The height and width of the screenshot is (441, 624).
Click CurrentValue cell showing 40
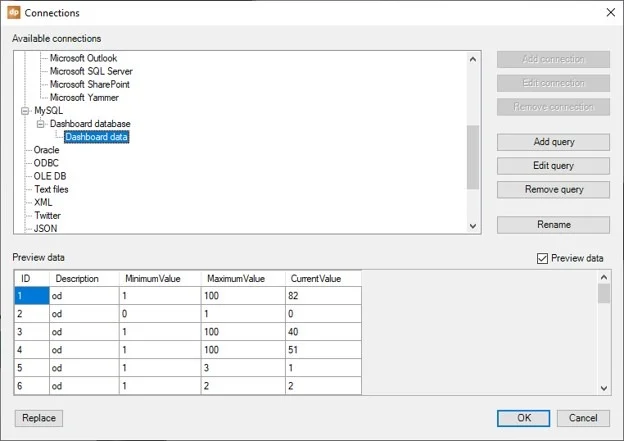323,332
